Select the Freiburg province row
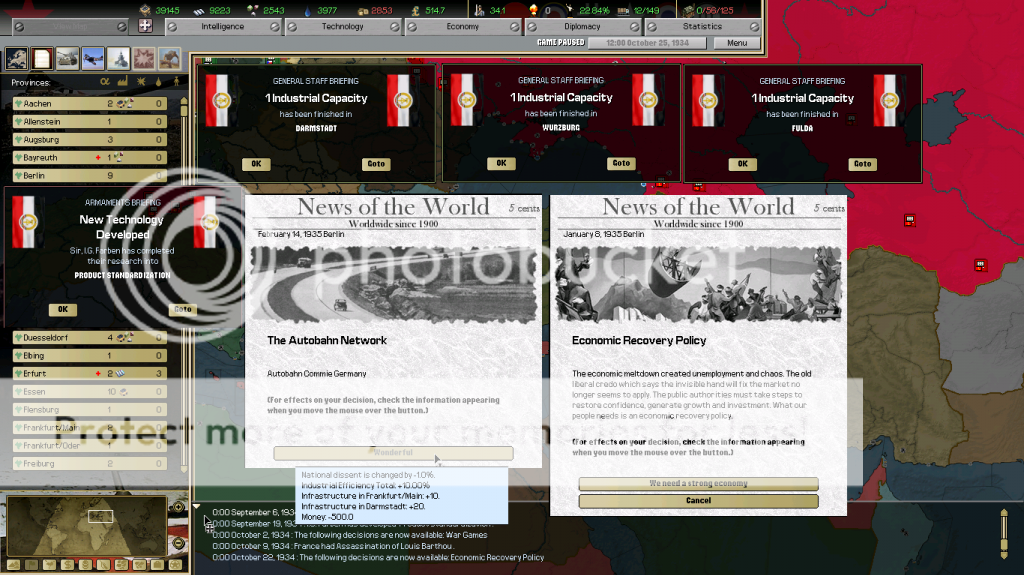1024x575 pixels. (x=90, y=464)
